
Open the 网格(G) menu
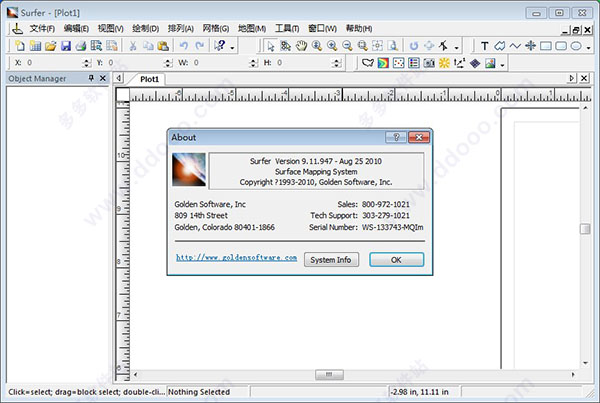[x=216, y=28]
